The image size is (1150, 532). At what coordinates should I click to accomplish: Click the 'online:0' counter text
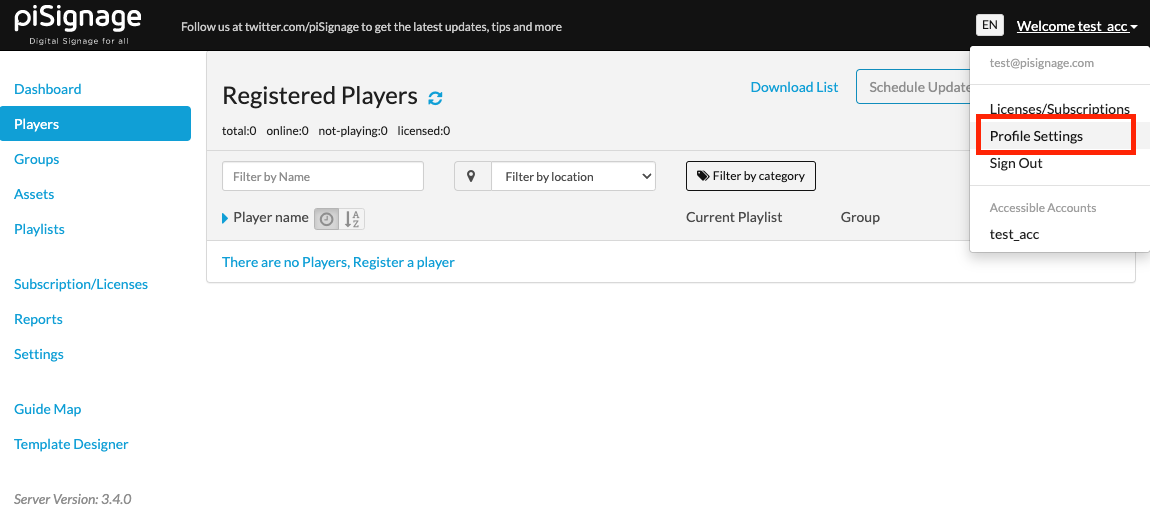pos(288,131)
